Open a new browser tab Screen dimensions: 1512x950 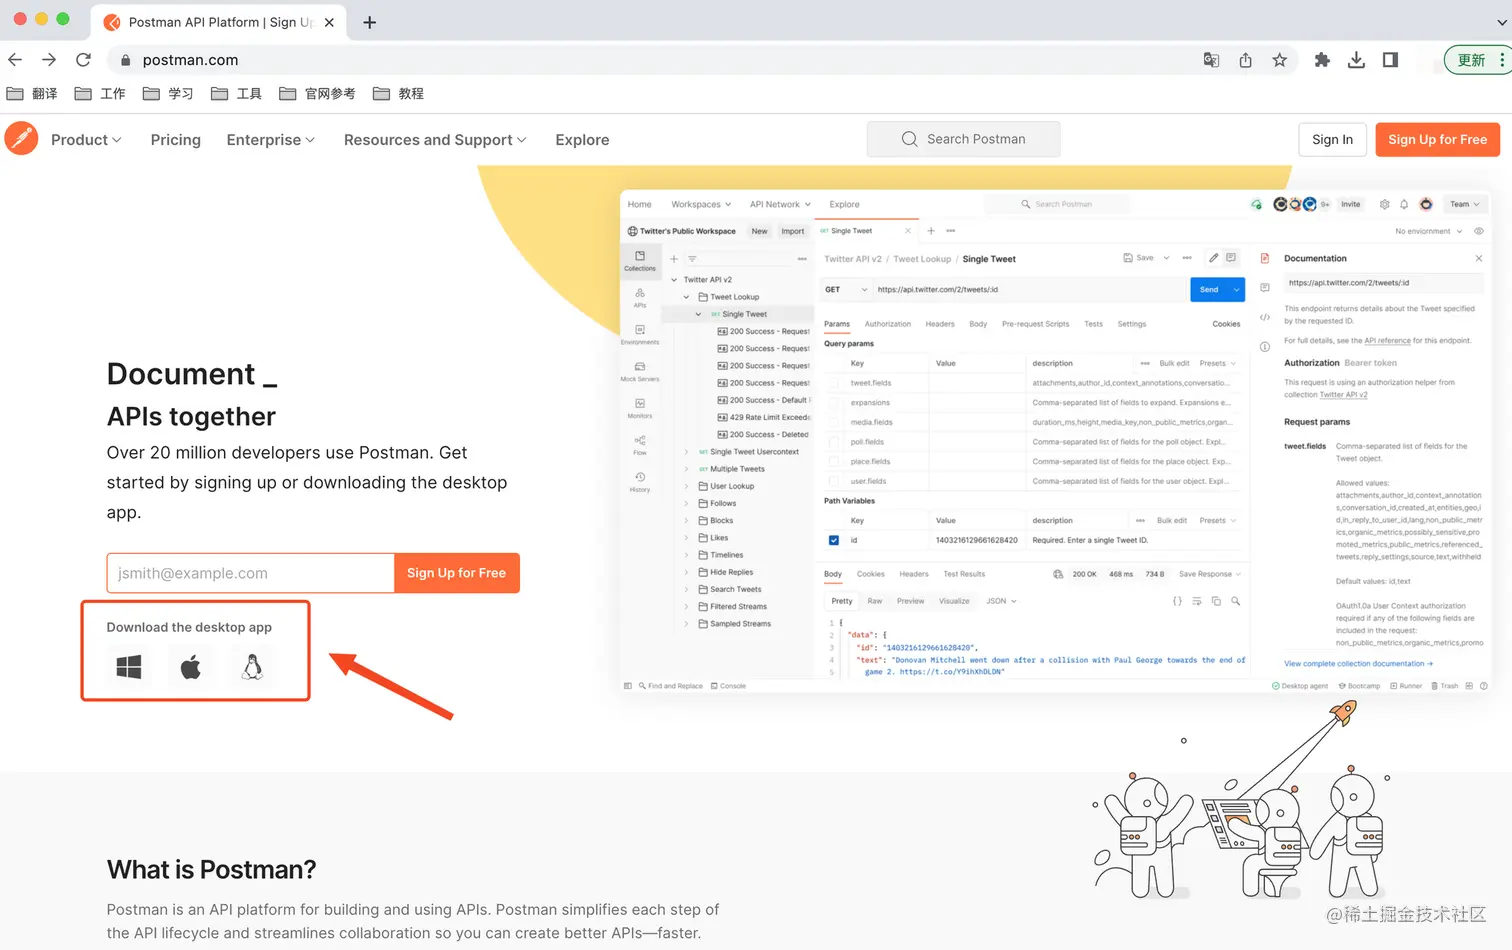(x=370, y=22)
